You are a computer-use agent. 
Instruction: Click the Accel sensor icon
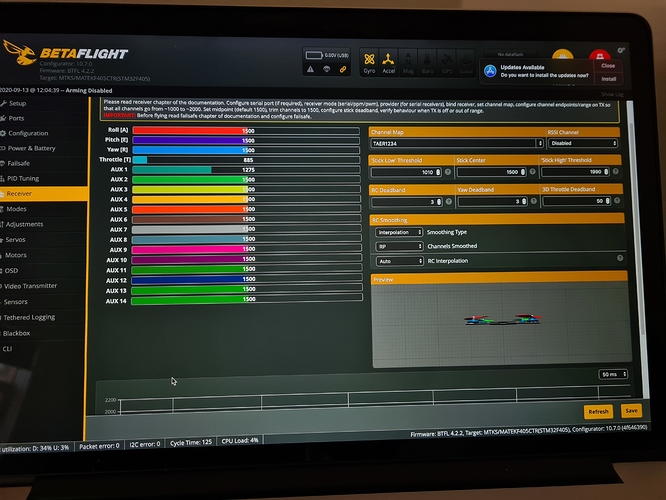(388, 62)
